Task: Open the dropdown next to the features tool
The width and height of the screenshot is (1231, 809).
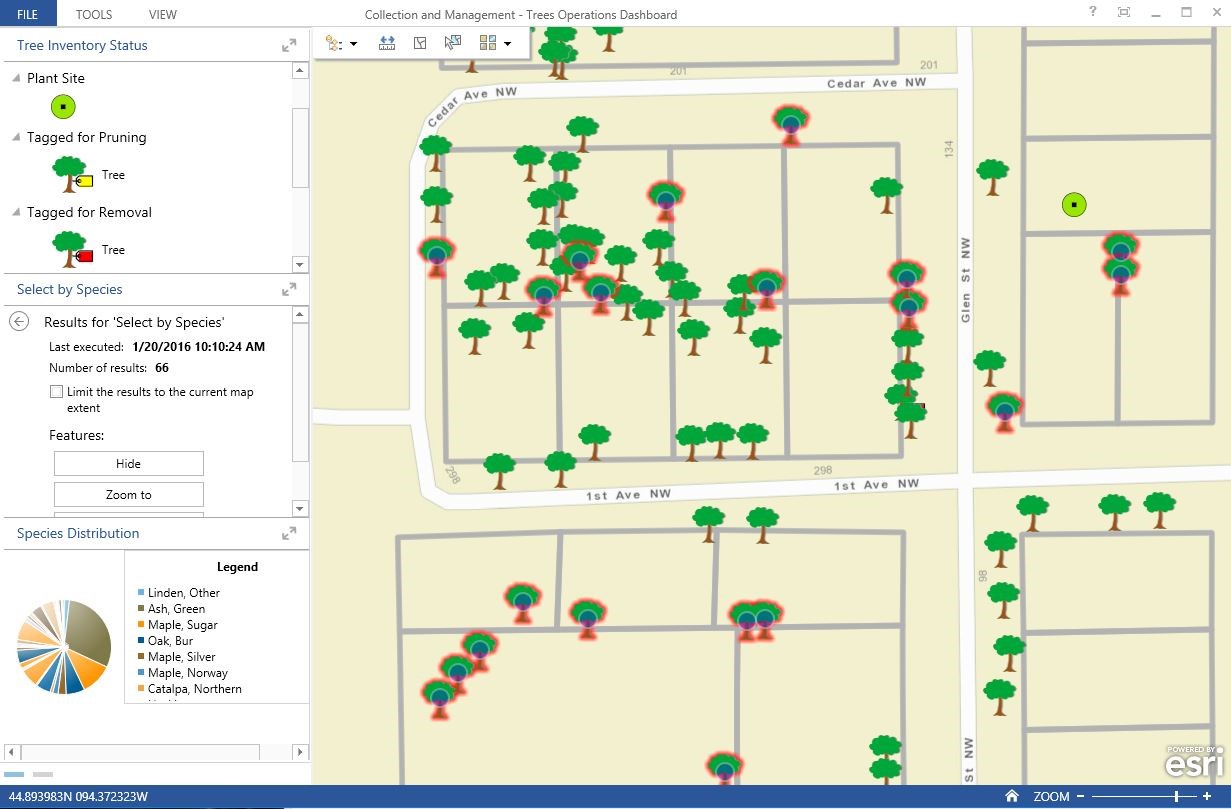Action: point(355,42)
